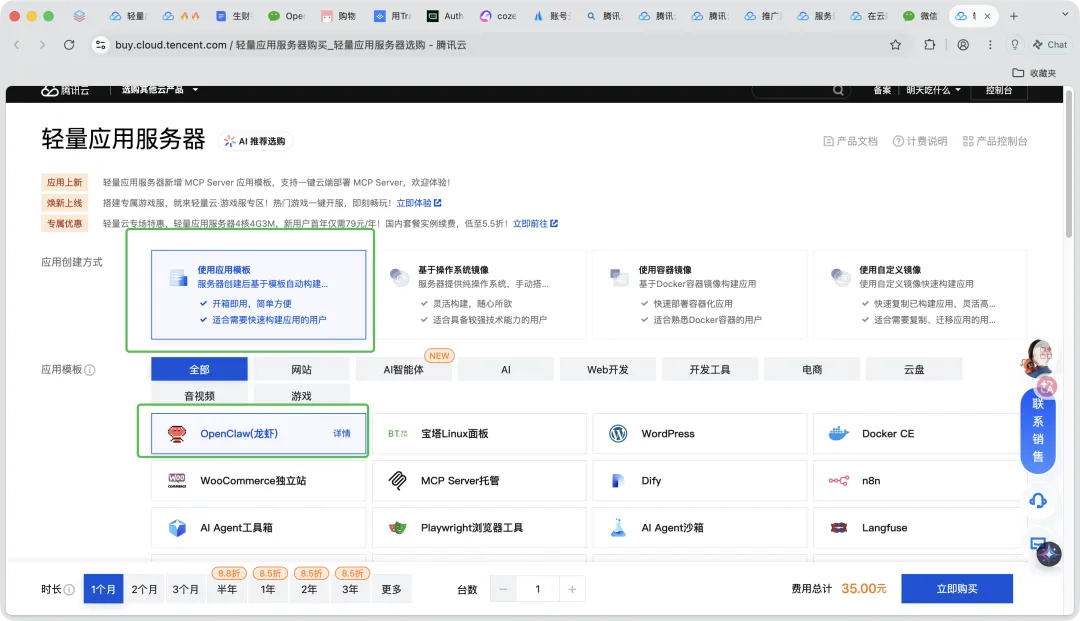Screen dimensions: 1080x621
Task: Decrease the 台数 quantity
Action: pyautogui.click(x=503, y=589)
